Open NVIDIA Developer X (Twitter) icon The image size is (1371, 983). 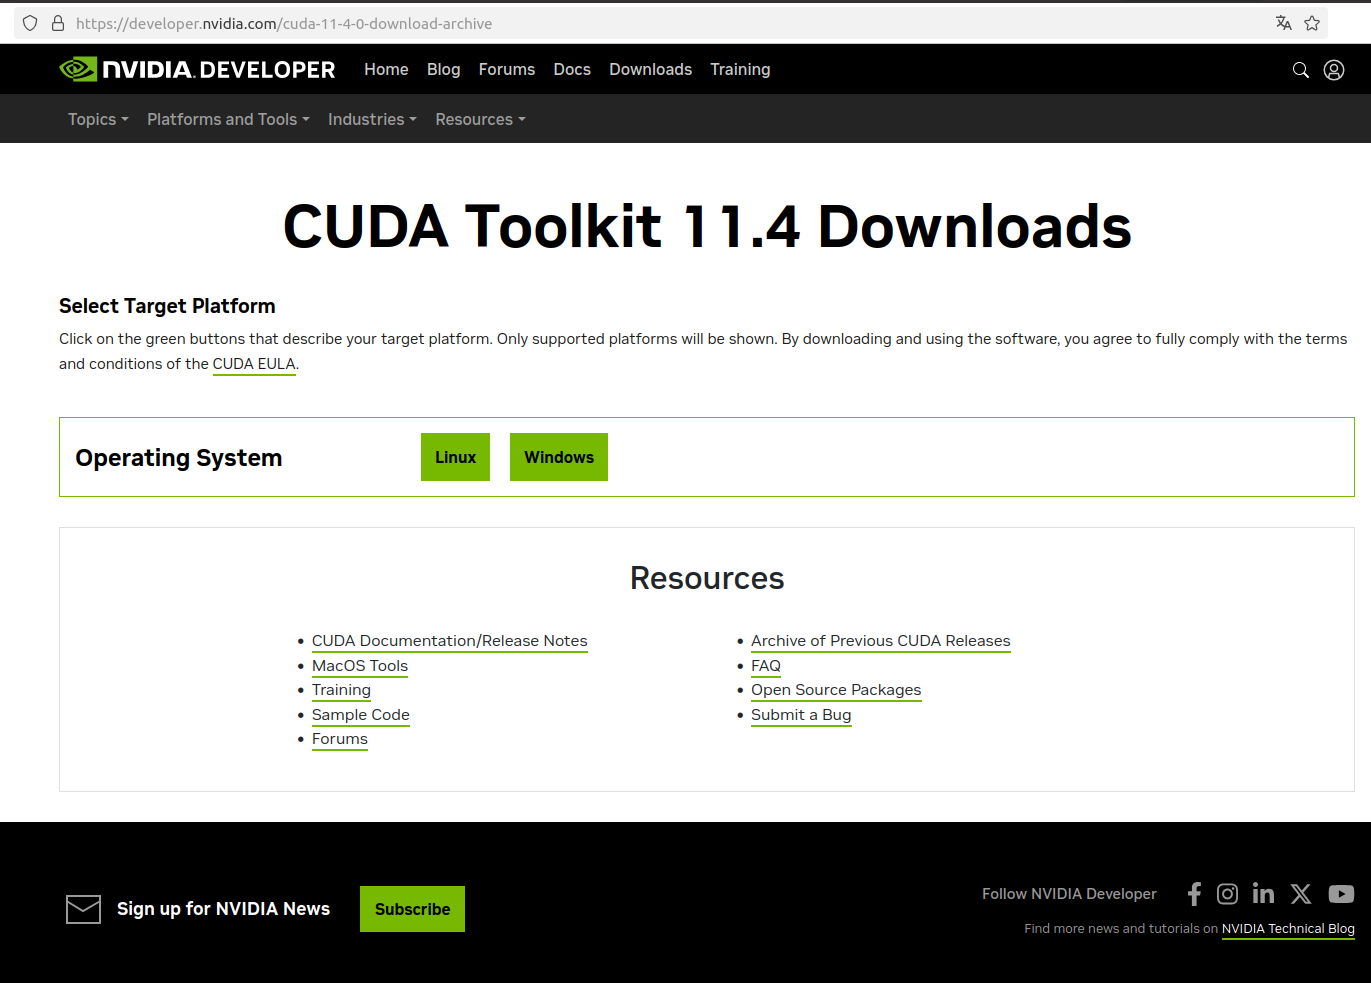pos(1300,894)
